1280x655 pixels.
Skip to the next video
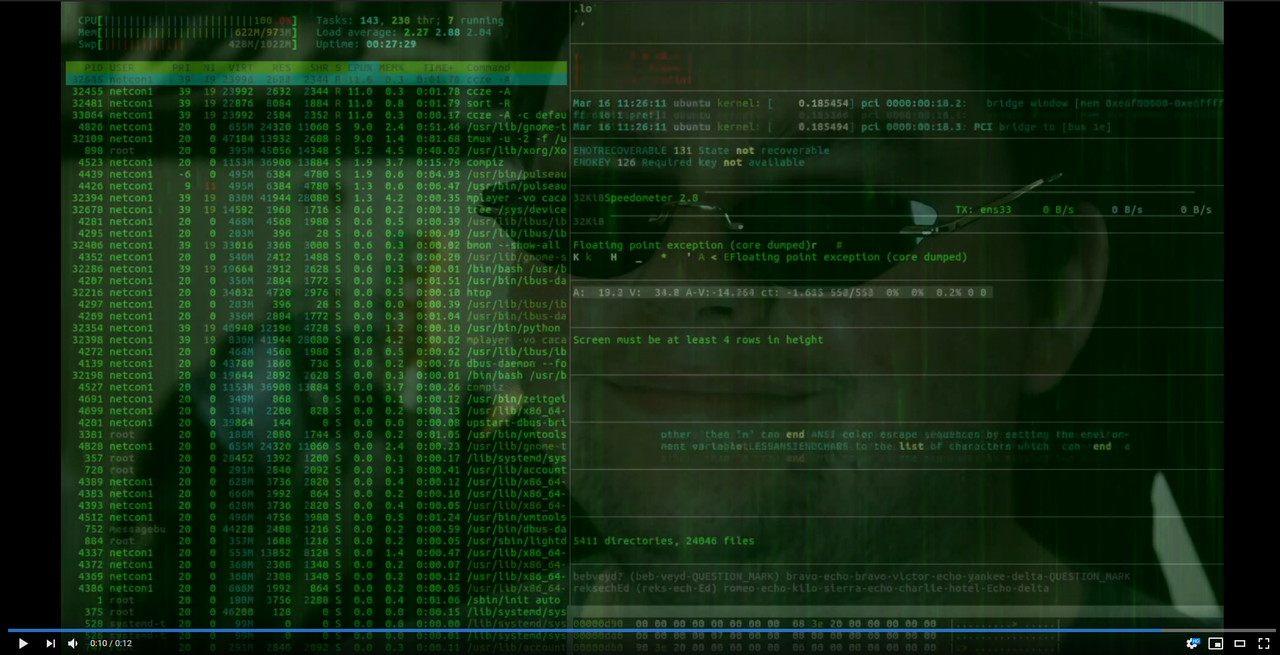tap(50, 643)
